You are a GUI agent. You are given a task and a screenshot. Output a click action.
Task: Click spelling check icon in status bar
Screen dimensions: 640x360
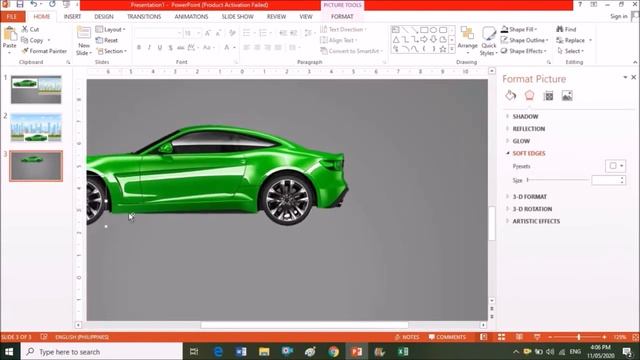click(44, 337)
